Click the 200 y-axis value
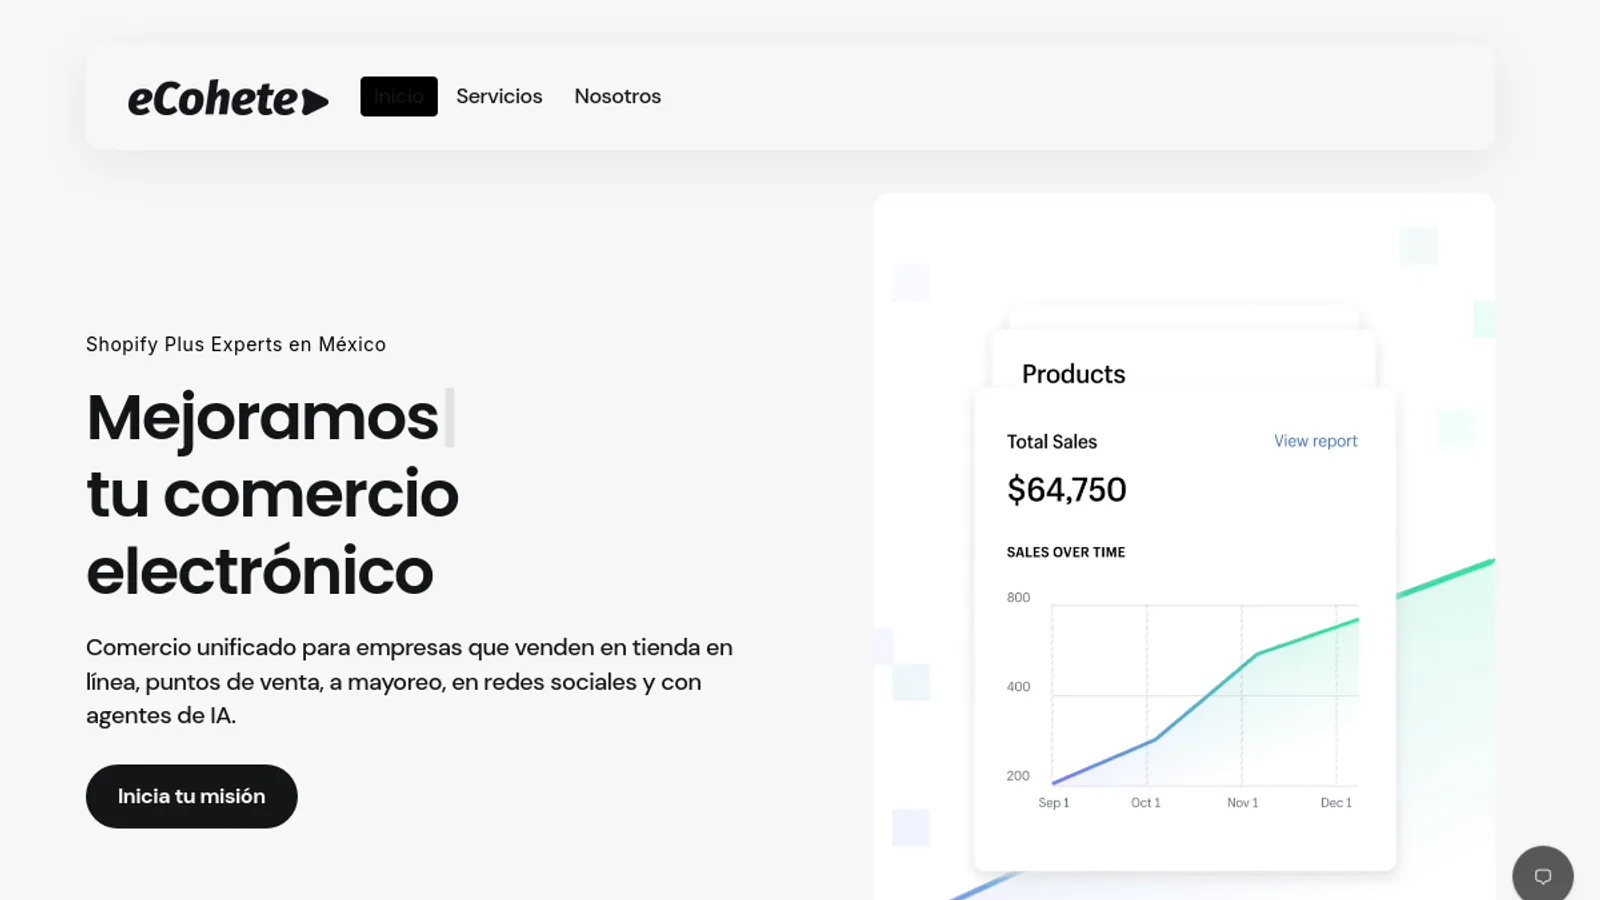The image size is (1600, 900). pyautogui.click(x=1018, y=776)
